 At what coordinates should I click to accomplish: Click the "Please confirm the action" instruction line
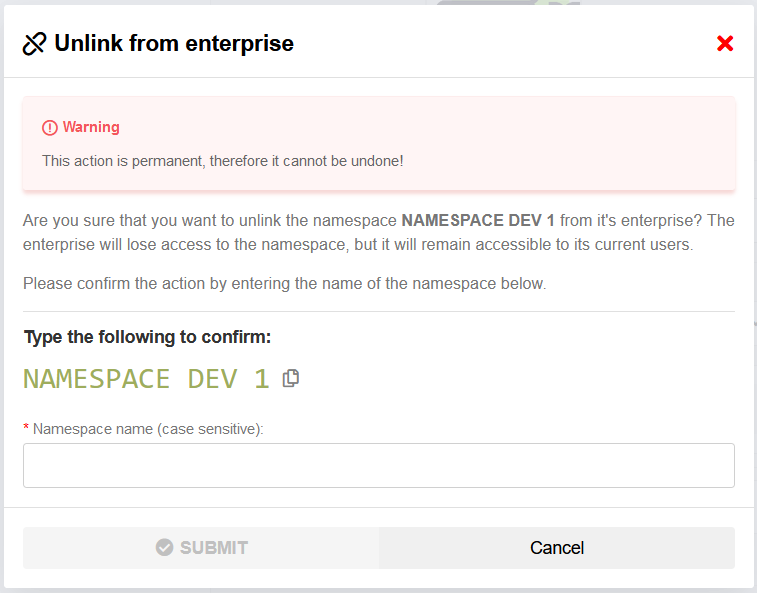point(285,283)
